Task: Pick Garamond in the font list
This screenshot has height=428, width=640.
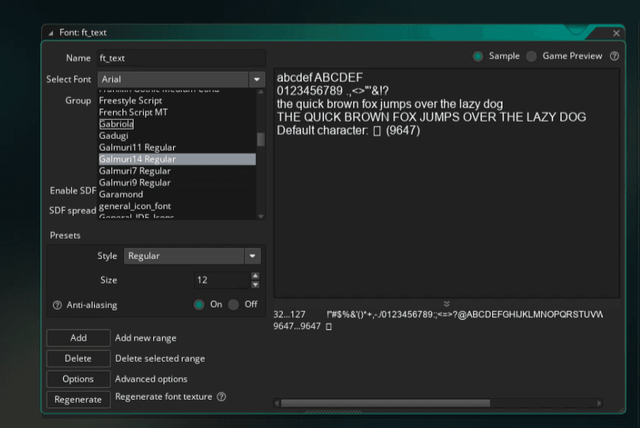Action: click(120, 194)
